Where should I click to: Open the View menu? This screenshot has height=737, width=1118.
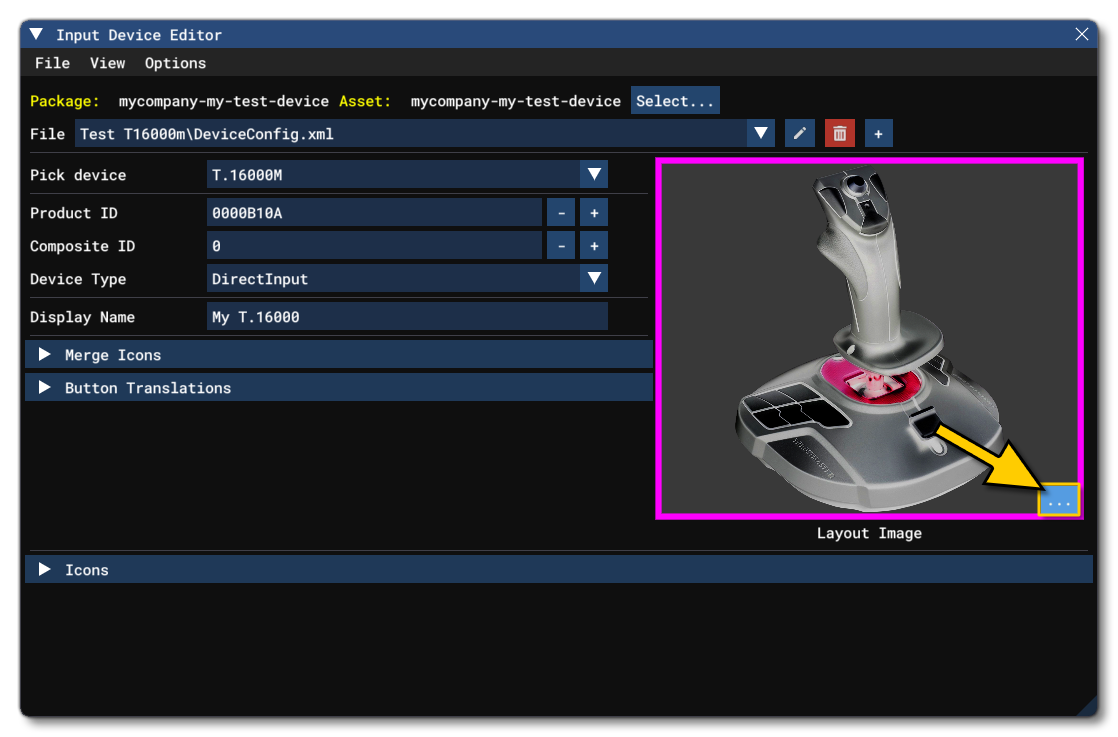[x=108, y=63]
